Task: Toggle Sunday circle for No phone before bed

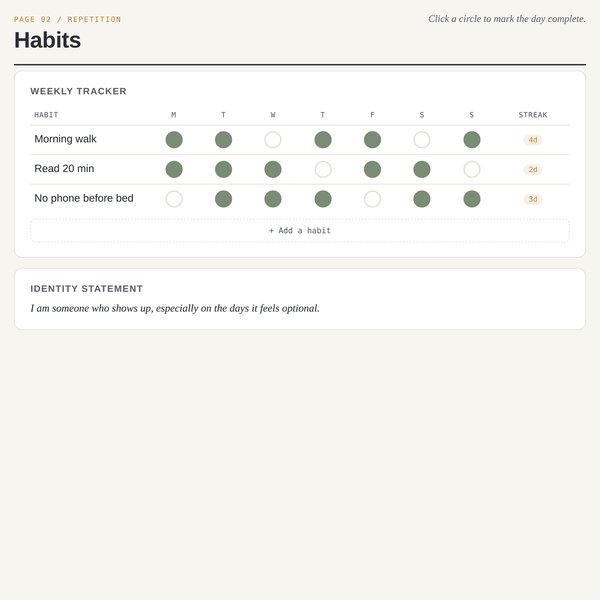Action: pos(471,199)
